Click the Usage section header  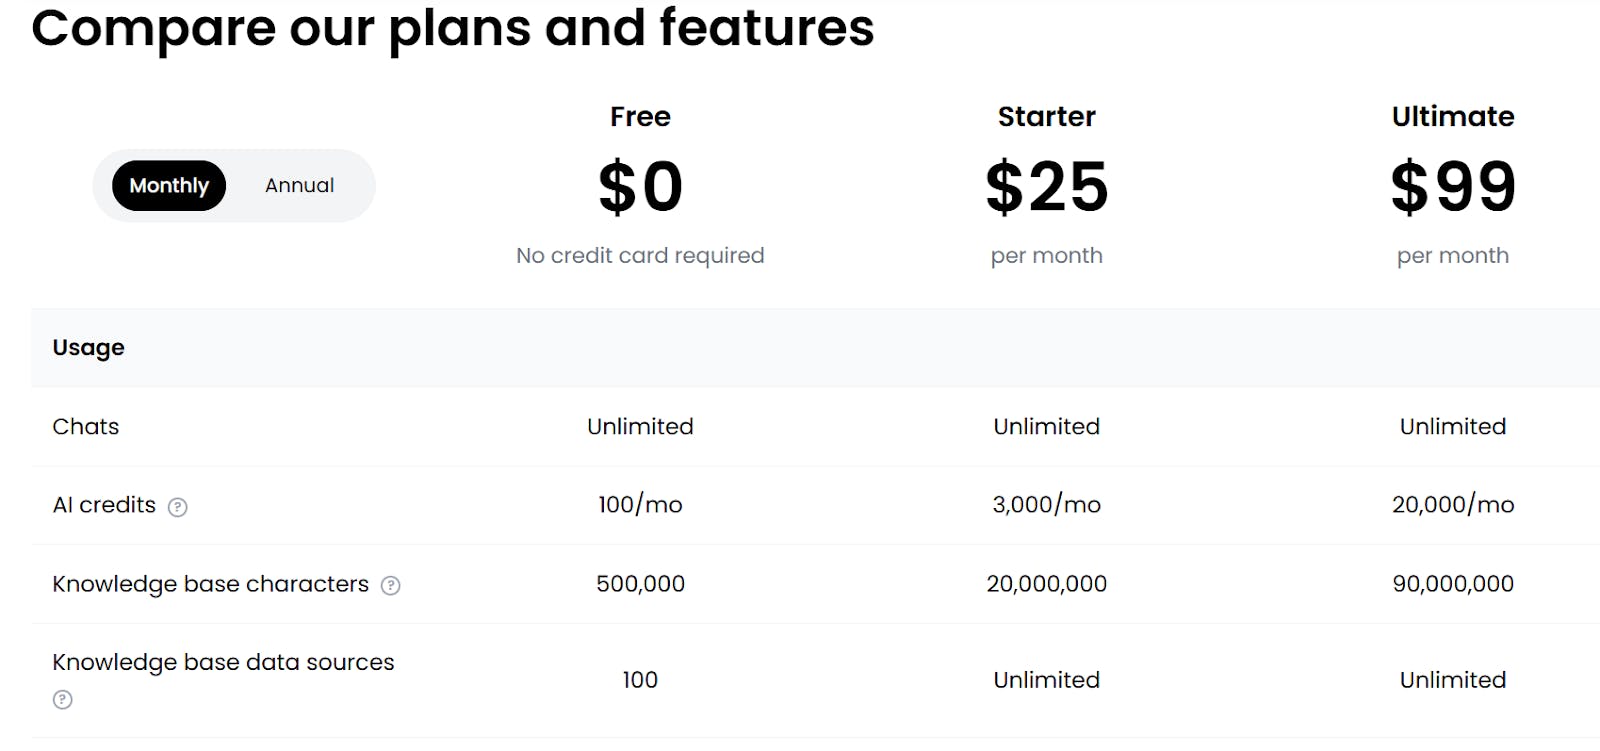point(88,348)
